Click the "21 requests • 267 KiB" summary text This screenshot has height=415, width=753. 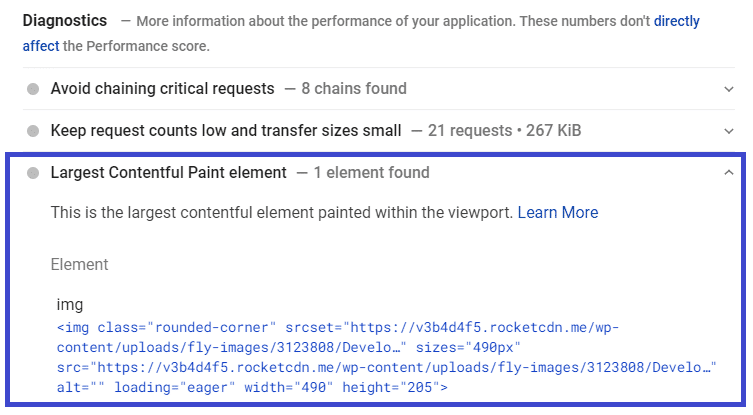click(504, 131)
